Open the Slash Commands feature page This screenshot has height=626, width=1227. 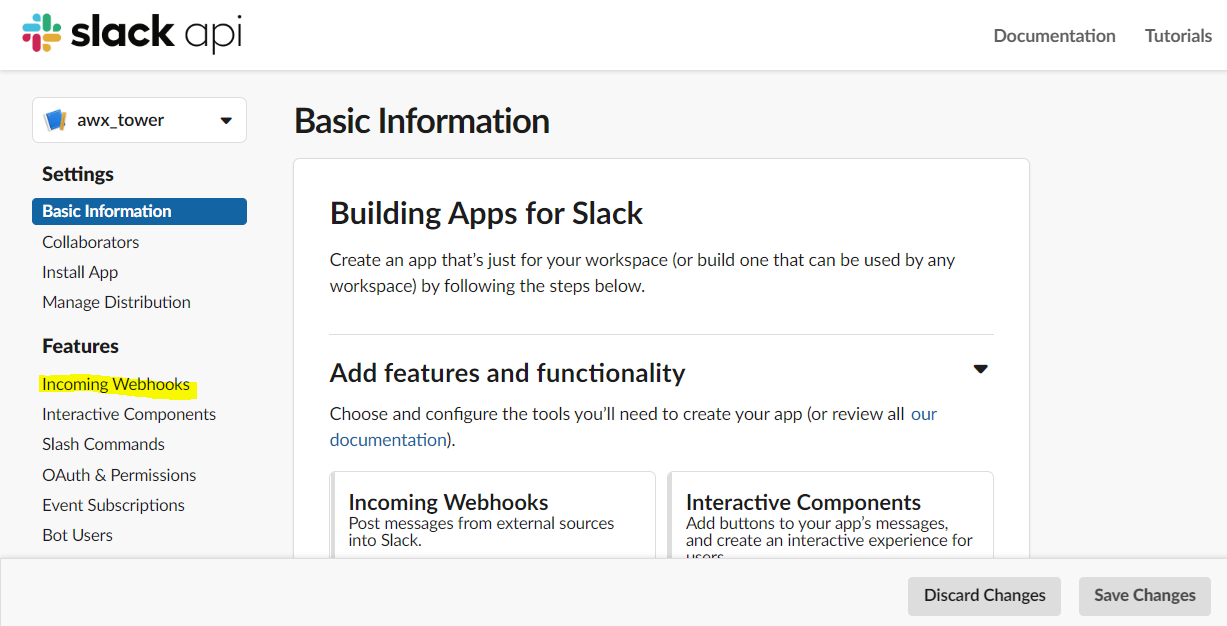point(103,444)
